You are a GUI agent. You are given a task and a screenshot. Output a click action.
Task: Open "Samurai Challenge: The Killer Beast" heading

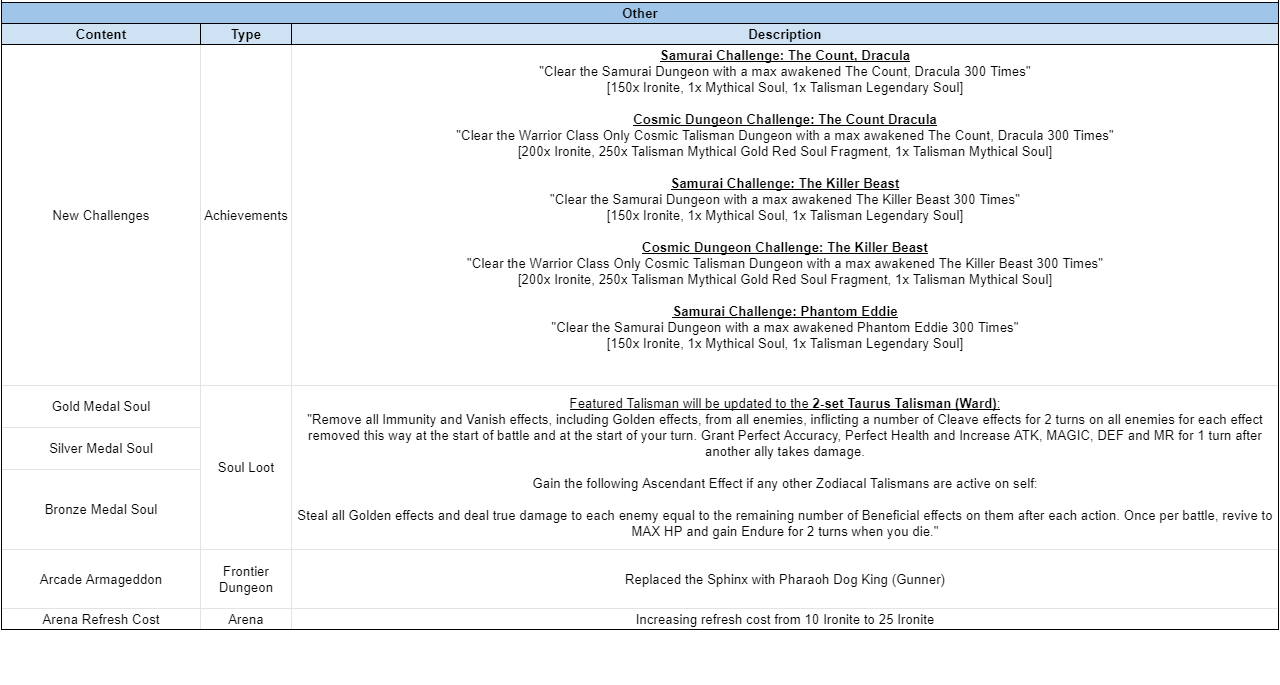[784, 183]
